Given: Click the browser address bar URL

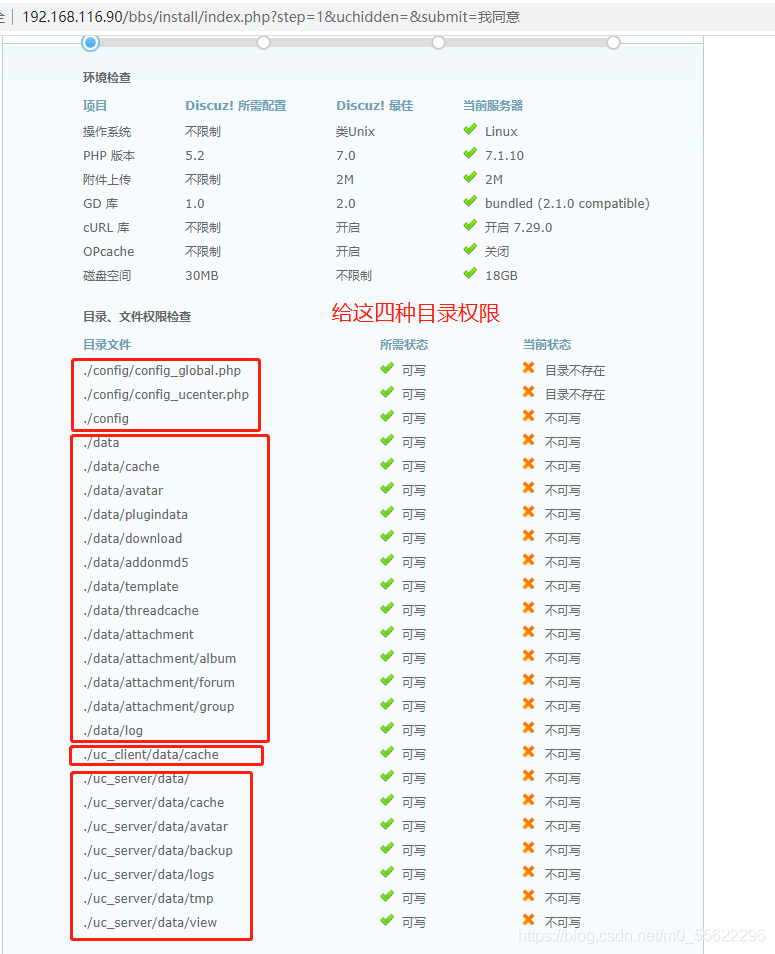Looking at the screenshot, I should (x=271, y=16).
